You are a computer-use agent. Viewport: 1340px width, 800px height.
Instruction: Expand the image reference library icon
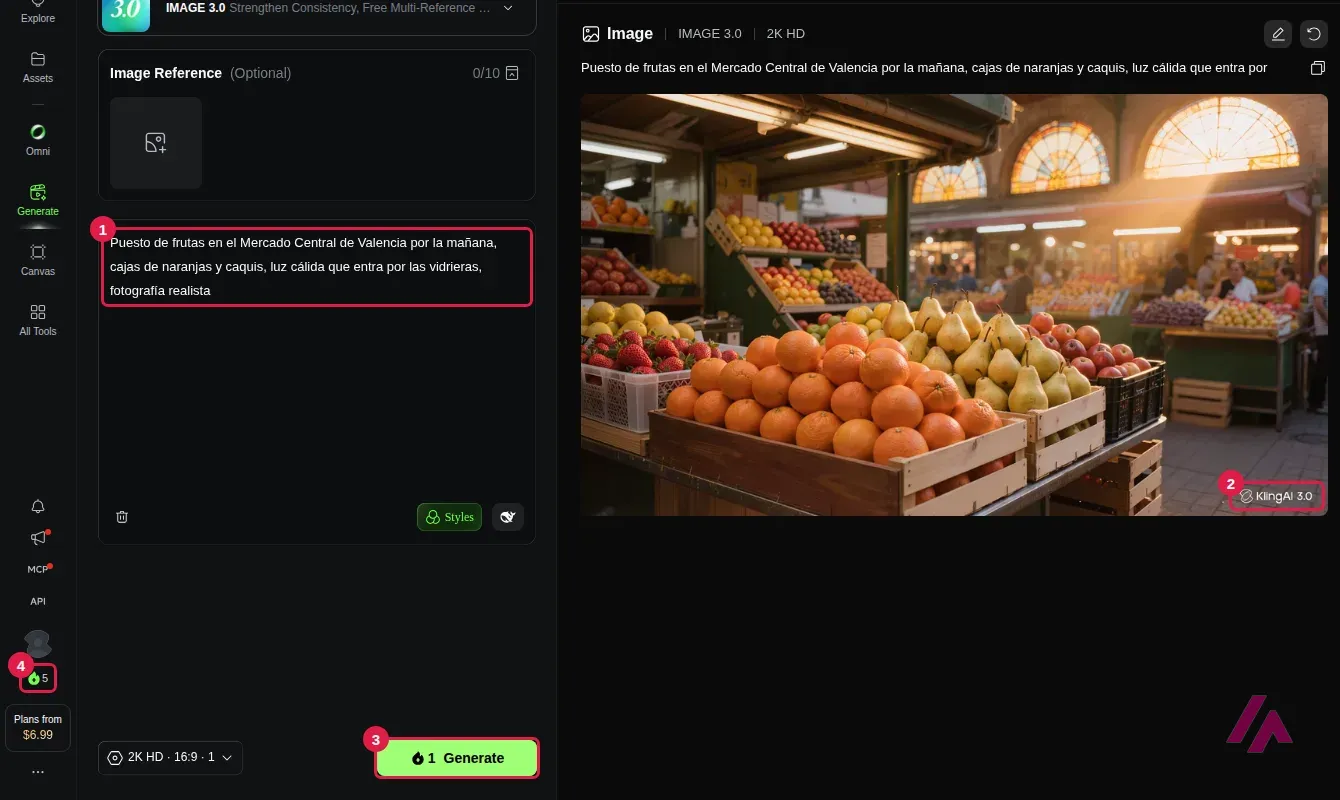point(512,73)
